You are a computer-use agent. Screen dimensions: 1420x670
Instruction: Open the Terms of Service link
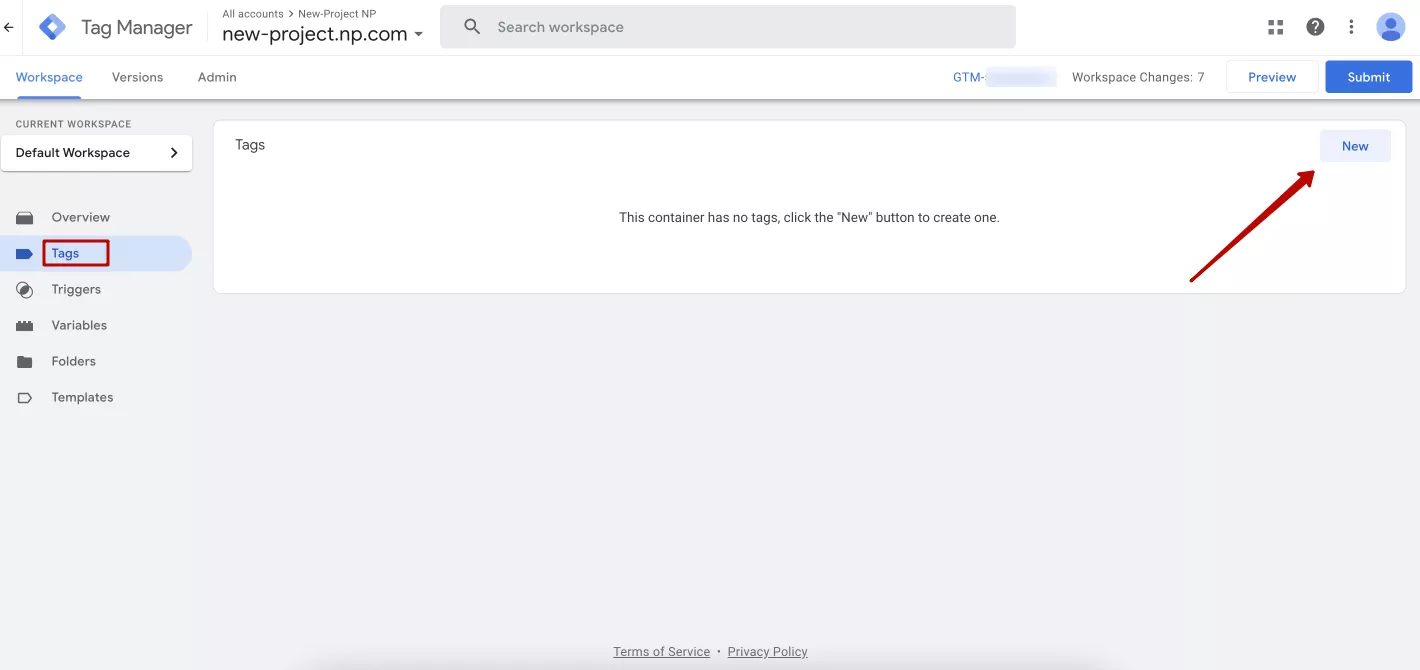[661, 652]
